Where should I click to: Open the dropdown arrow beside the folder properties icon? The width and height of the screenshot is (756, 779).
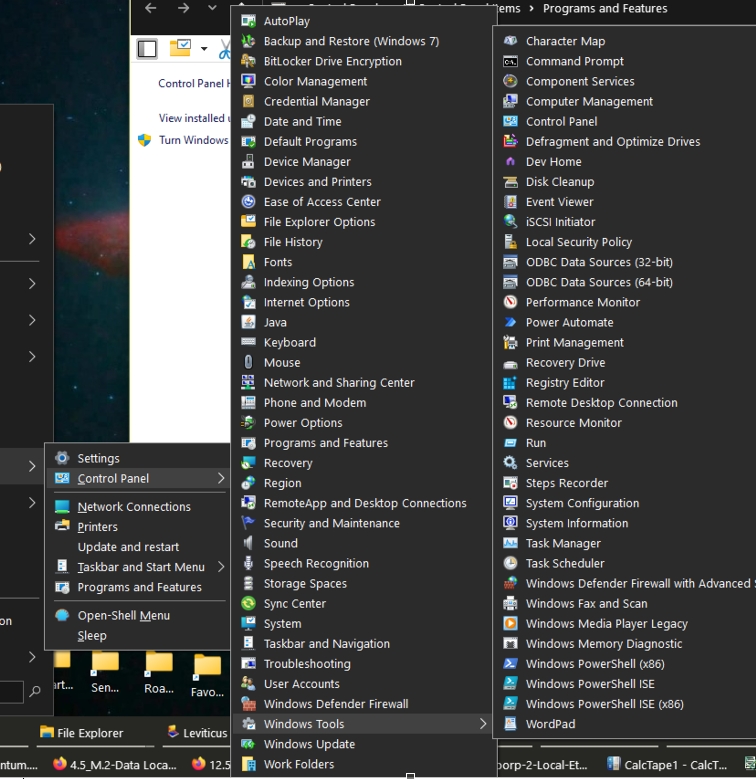coord(204,49)
